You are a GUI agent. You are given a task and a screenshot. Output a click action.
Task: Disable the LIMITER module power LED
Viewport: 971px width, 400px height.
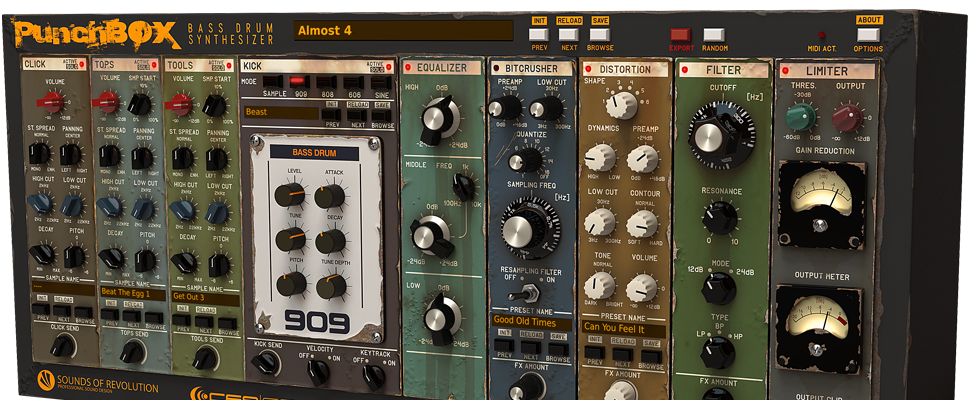coord(785,70)
